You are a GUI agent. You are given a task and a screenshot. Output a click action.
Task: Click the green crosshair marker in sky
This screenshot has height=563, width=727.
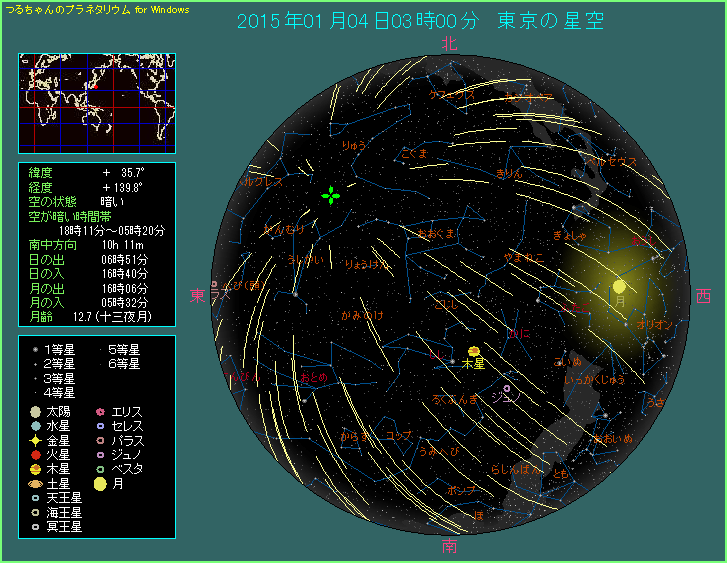click(x=330, y=195)
